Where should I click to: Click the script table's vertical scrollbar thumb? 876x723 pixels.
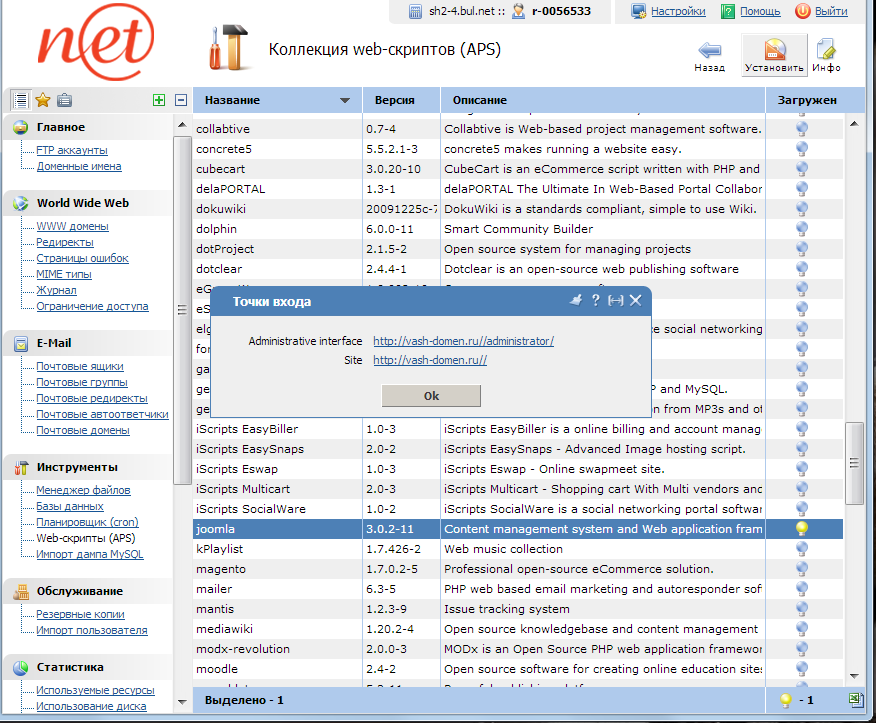tap(854, 460)
